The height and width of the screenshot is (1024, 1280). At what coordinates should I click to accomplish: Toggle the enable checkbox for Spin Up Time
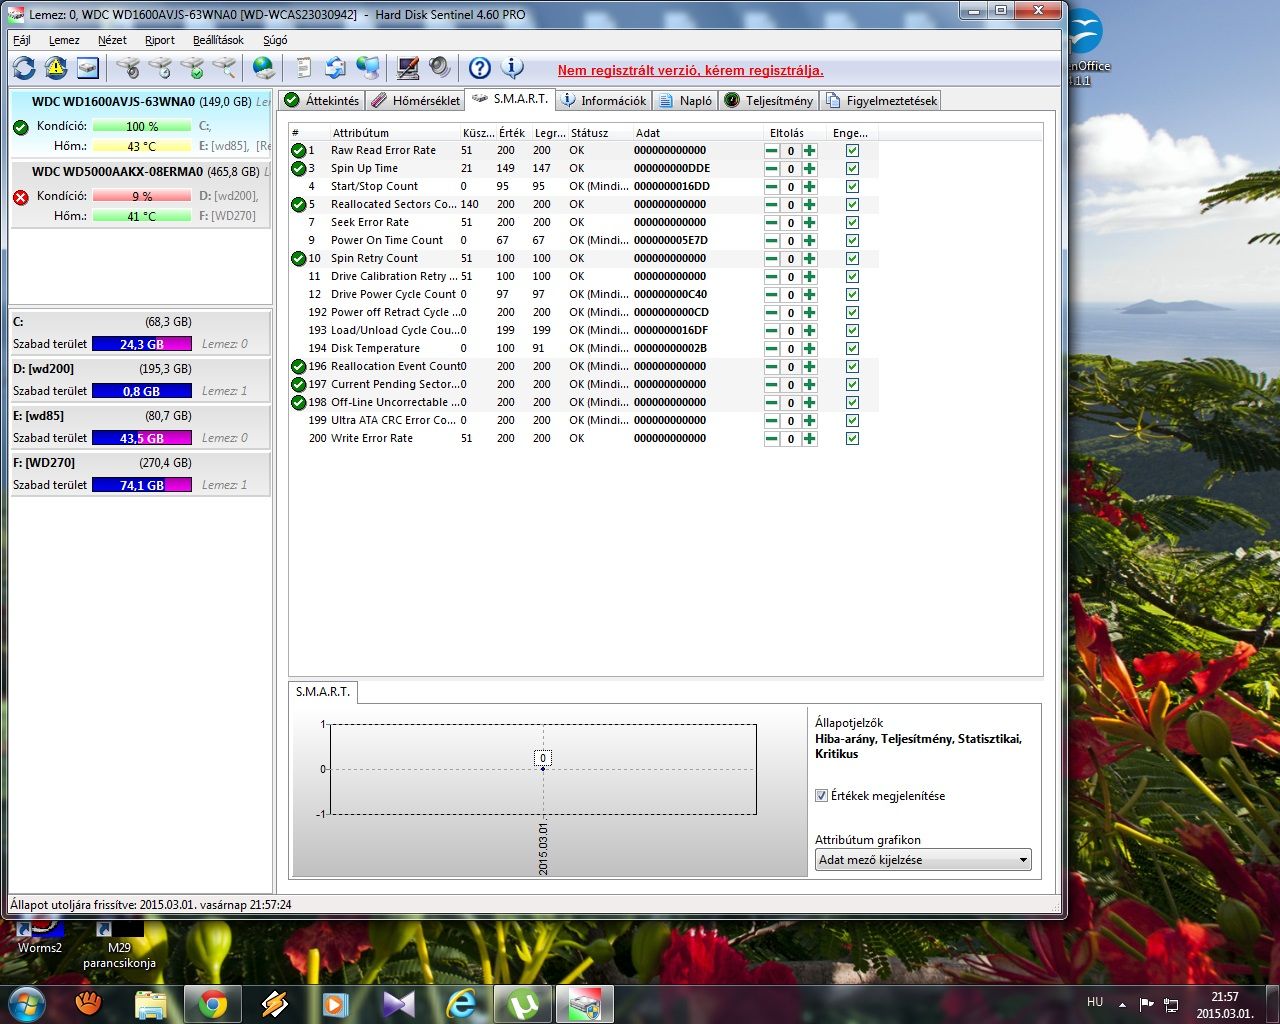tap(852, 169)
